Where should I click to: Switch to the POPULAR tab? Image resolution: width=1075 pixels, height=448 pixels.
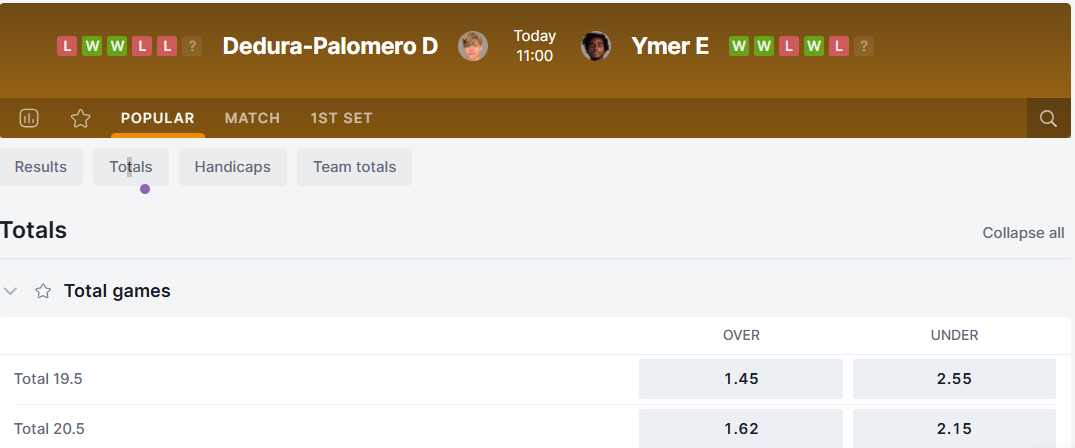click(x=158, y=118)
